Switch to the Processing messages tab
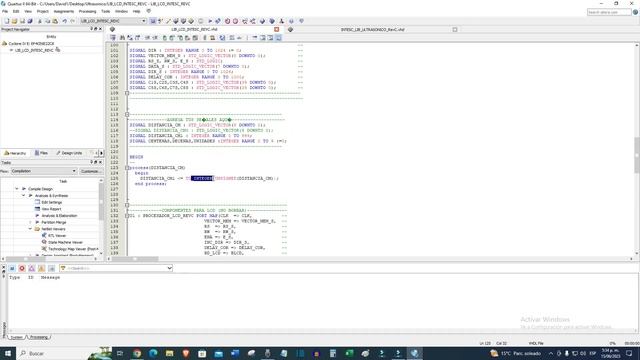Screen dimensions: 640x360 point(39,337)
